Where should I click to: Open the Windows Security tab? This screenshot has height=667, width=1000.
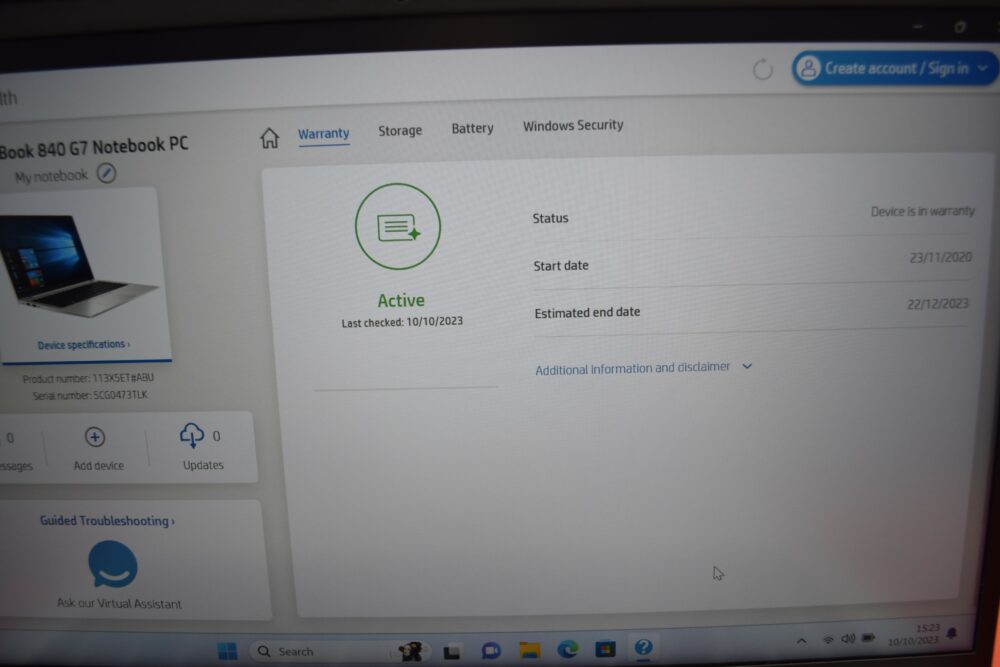coord(573,126)
